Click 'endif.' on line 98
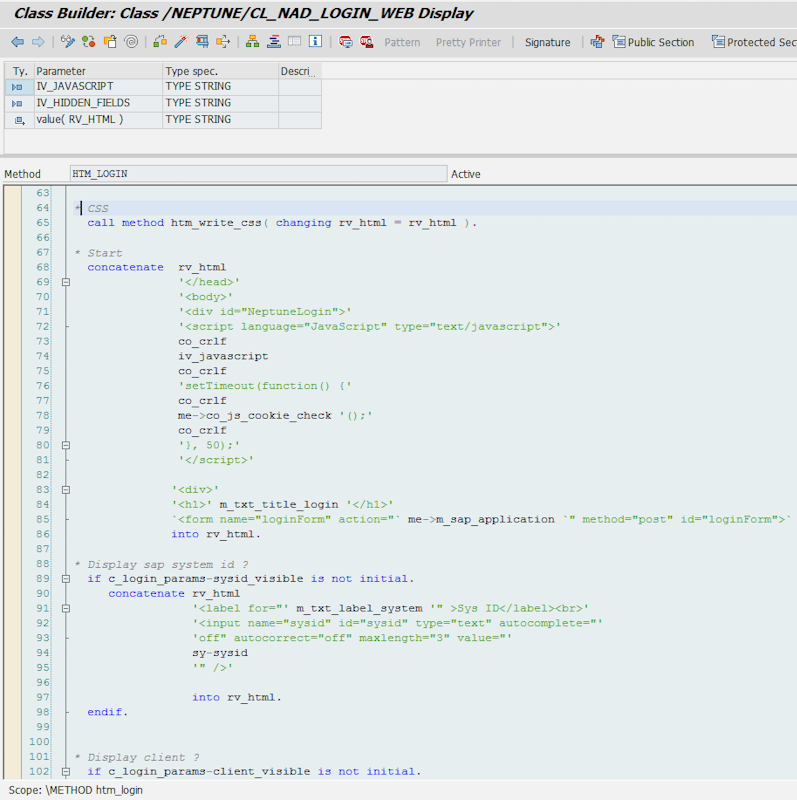The height and width of the screenshot is (800, 797). click(x=108, y=712)
